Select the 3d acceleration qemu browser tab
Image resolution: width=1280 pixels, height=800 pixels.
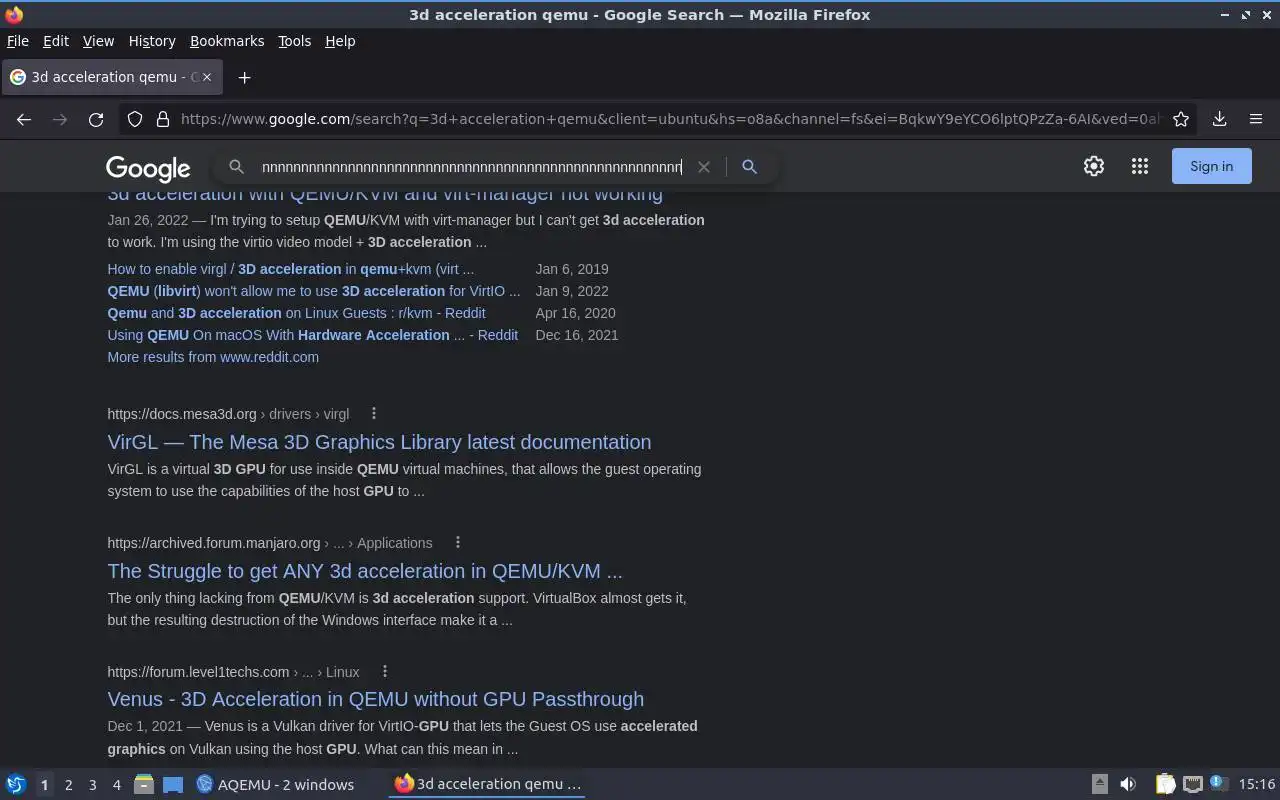tap(112, 77)
